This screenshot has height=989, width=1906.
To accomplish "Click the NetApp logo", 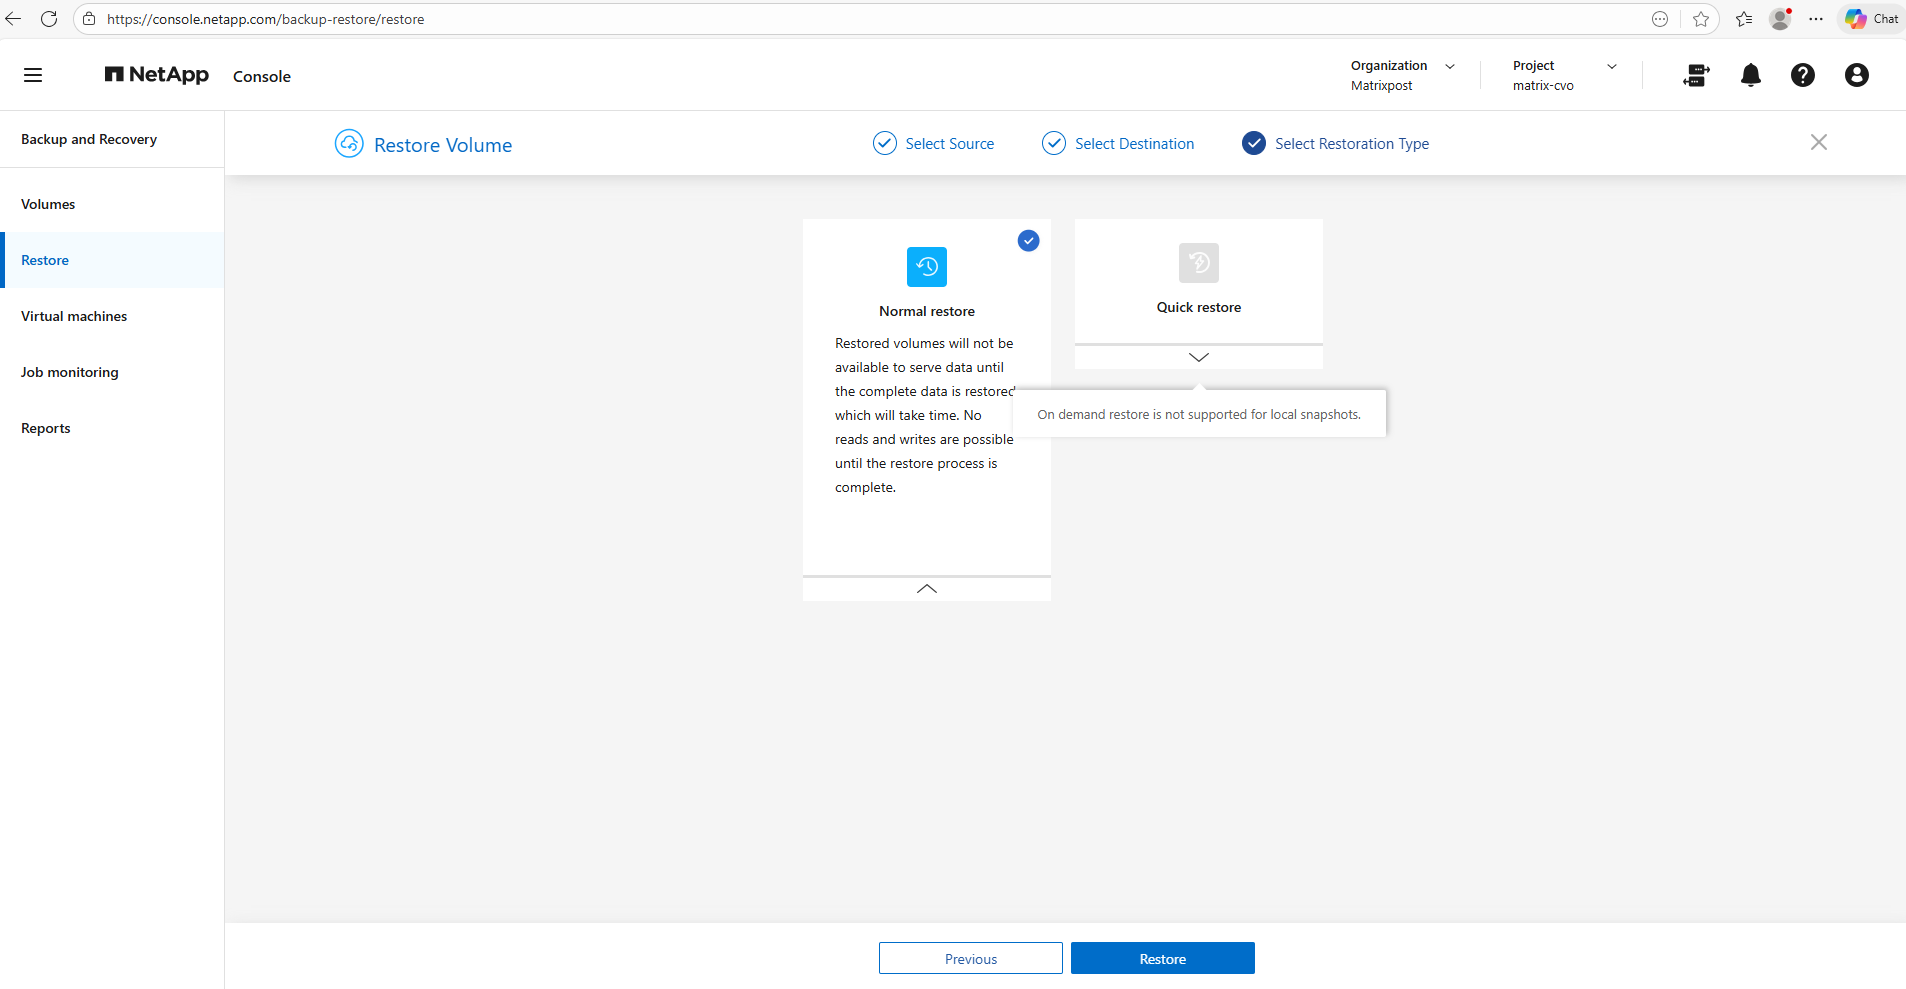I will (157, 75).
